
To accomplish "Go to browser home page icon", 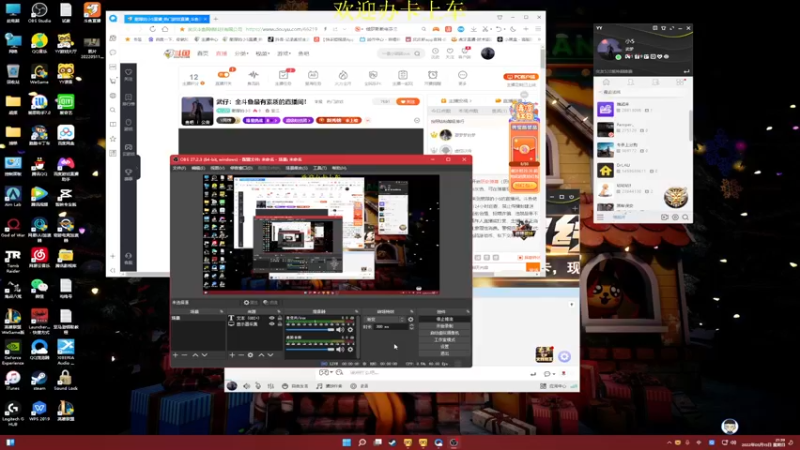I will click(165, 29).
